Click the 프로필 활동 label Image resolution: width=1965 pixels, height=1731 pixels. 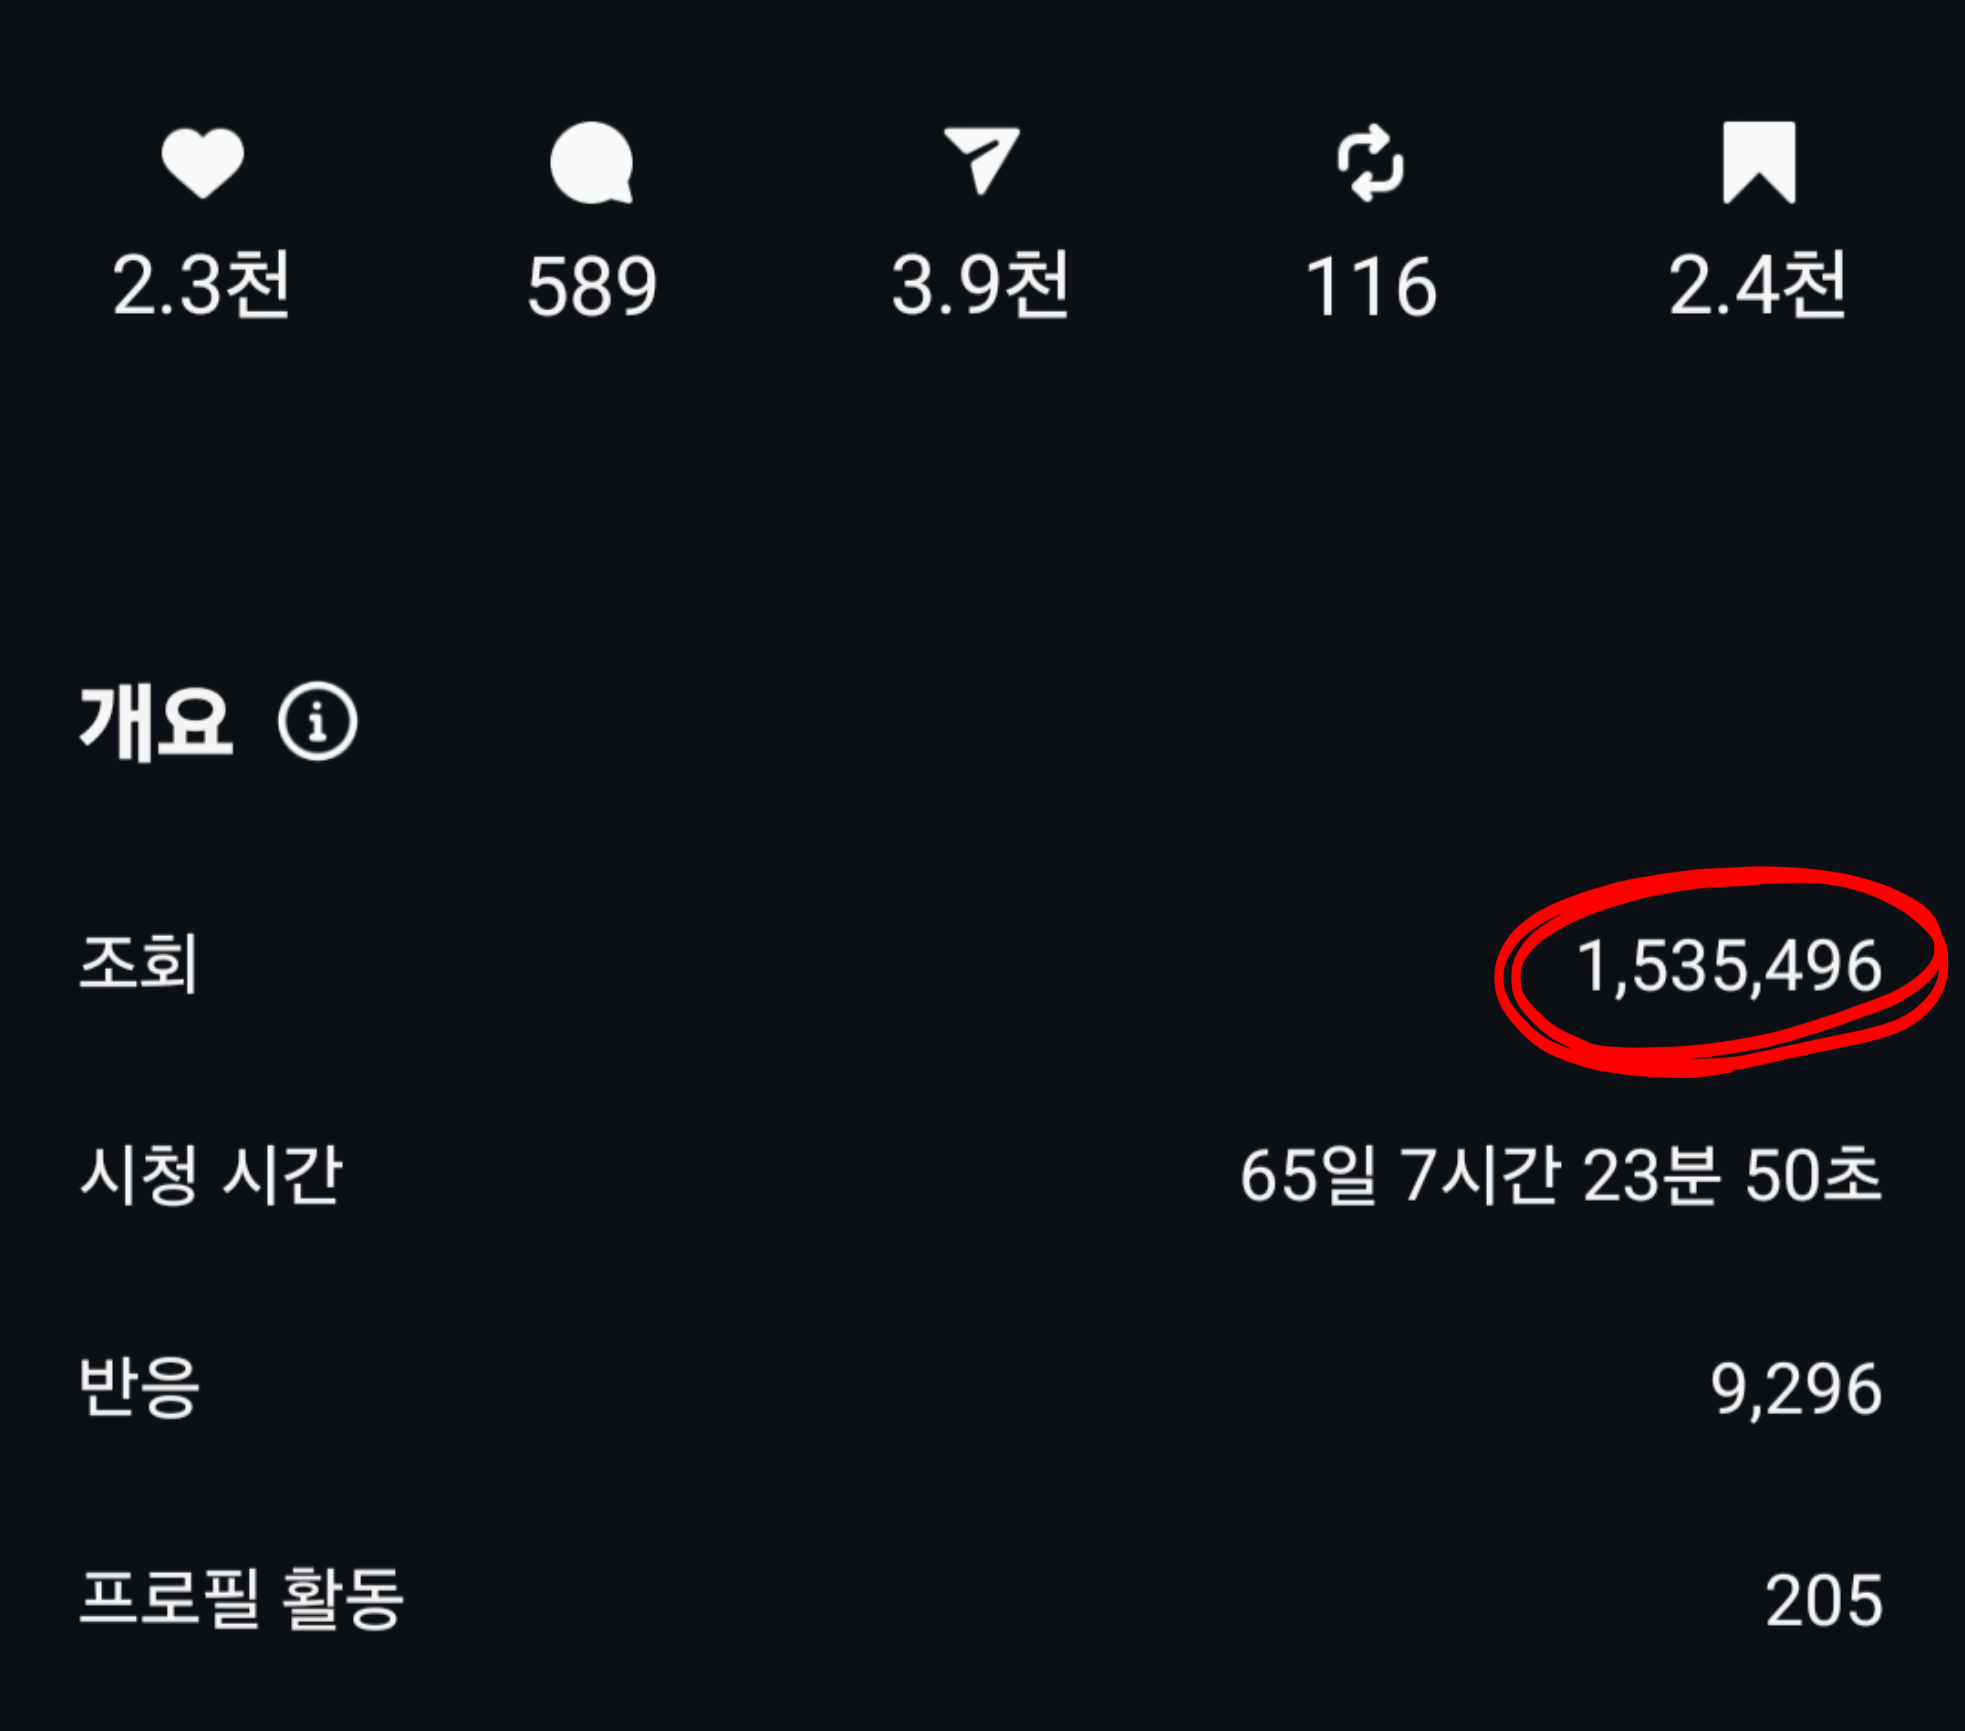coord(242,1599)
